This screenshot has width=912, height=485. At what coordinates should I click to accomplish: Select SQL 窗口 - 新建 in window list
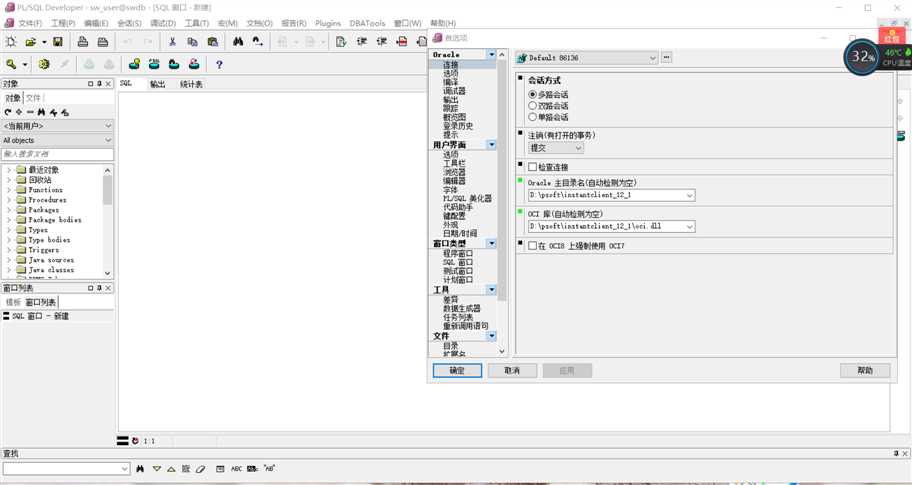coord(36,316)
